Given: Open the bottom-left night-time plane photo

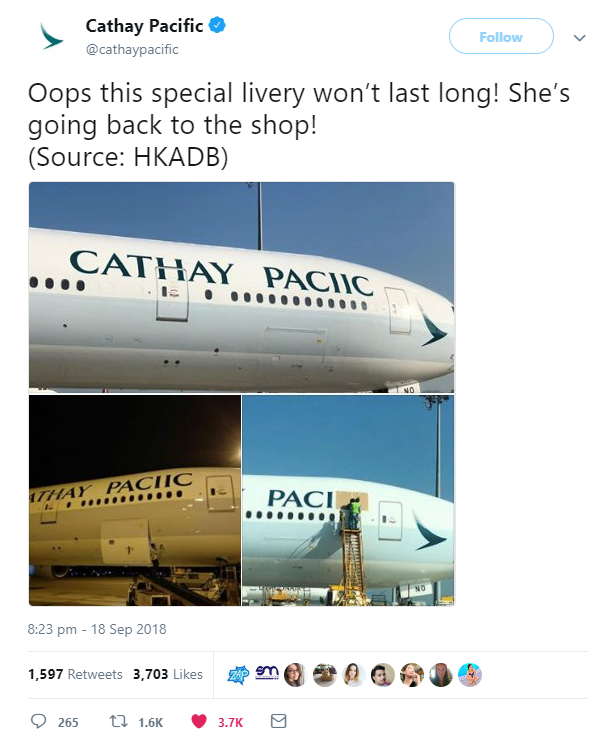Looking at the screenshot, I should [x=134, y=500].
